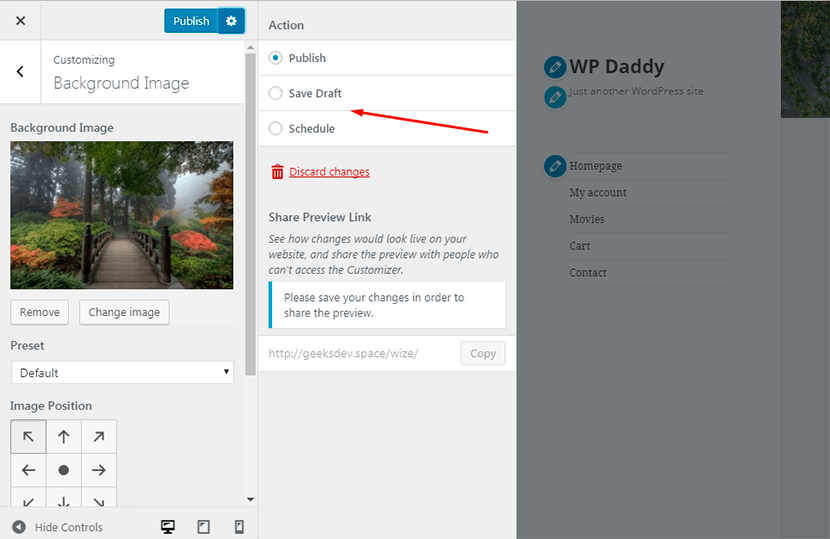The height and width of the screenshot is (539, 830).
Task: Click the blue Publish button
Action: coord(191,21)
